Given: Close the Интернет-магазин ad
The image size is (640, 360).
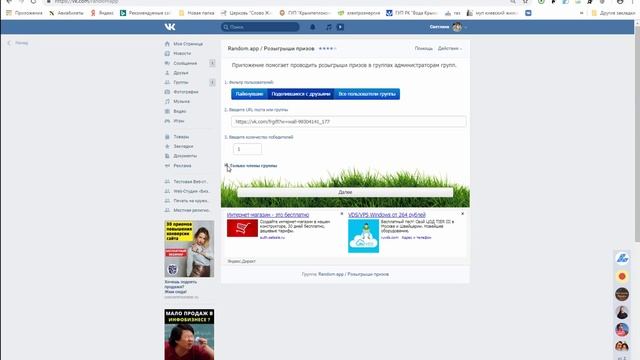Looking at the screenshot, I should coord(342,214).
